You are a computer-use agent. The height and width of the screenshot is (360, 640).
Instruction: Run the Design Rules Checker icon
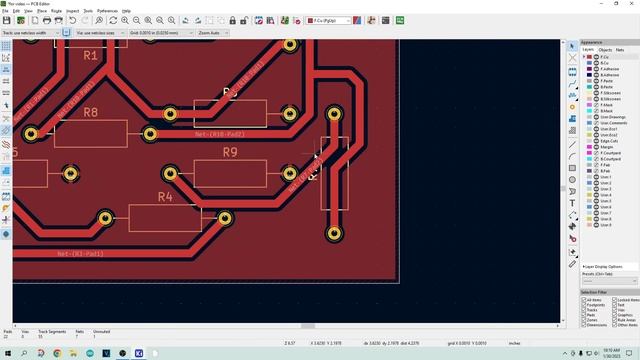tap(297, 20)
